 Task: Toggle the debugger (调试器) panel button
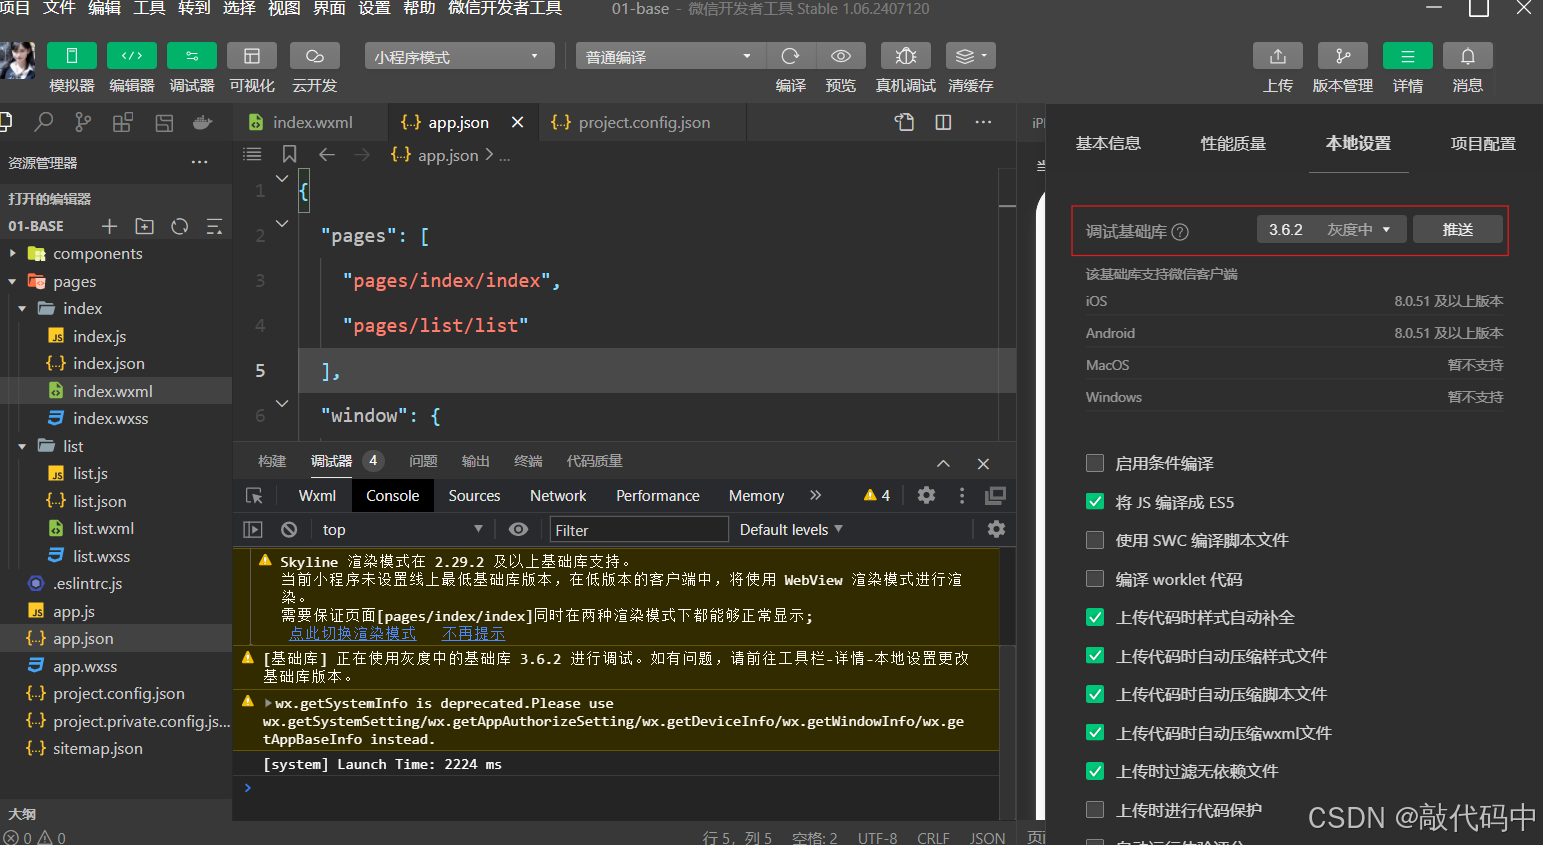192,56
